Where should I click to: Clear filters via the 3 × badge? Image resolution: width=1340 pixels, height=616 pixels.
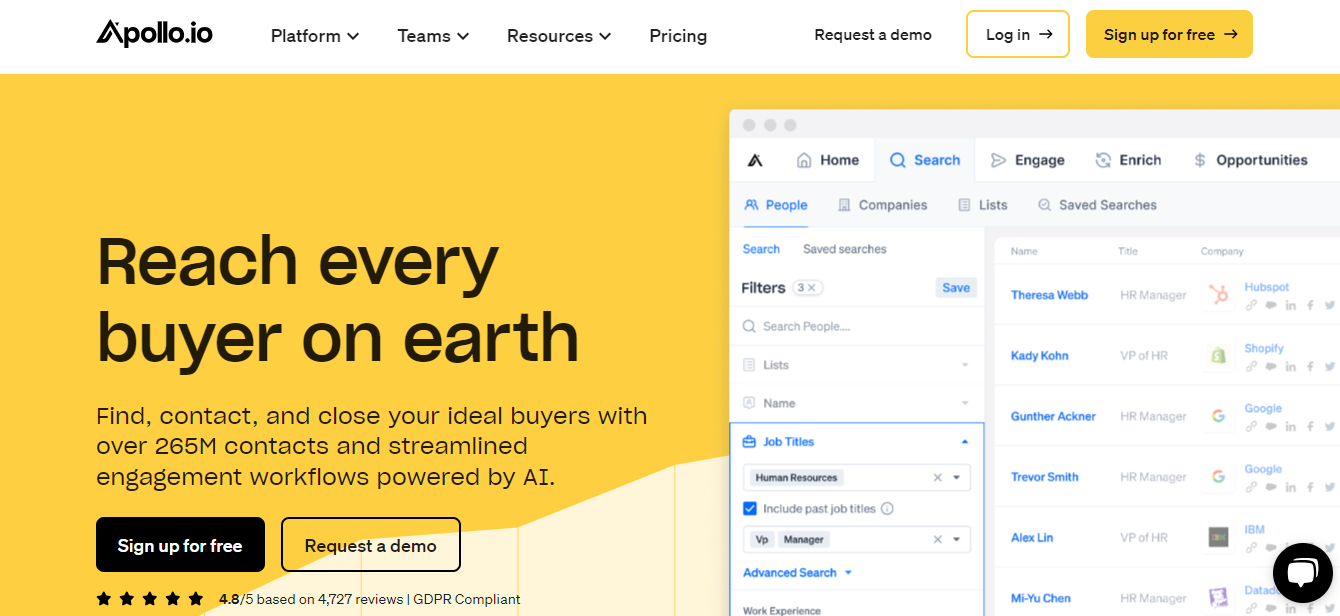click(807, 287)
